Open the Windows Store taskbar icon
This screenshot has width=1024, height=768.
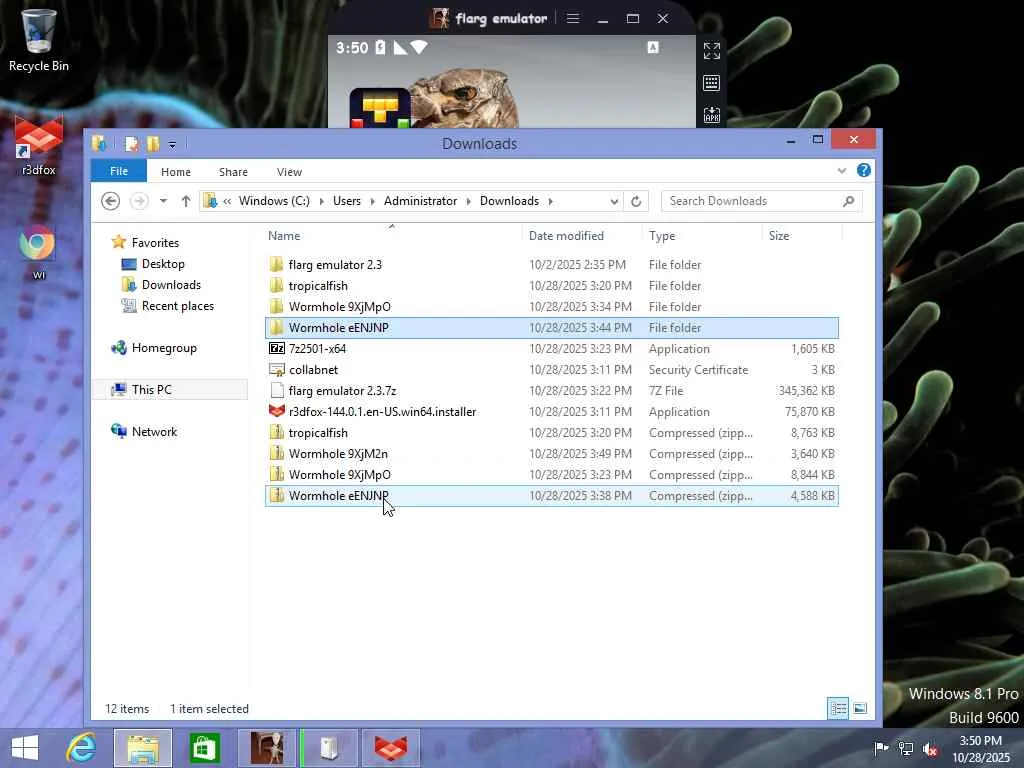(x=204, y=748)
